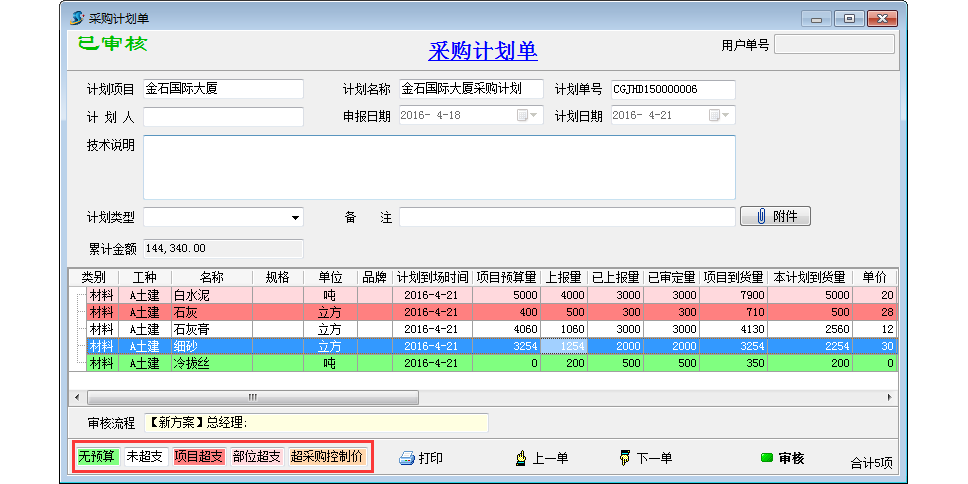Open the 计划日期 calendar picker
This screenshot has width=968, height=484.
coord(718,115)
